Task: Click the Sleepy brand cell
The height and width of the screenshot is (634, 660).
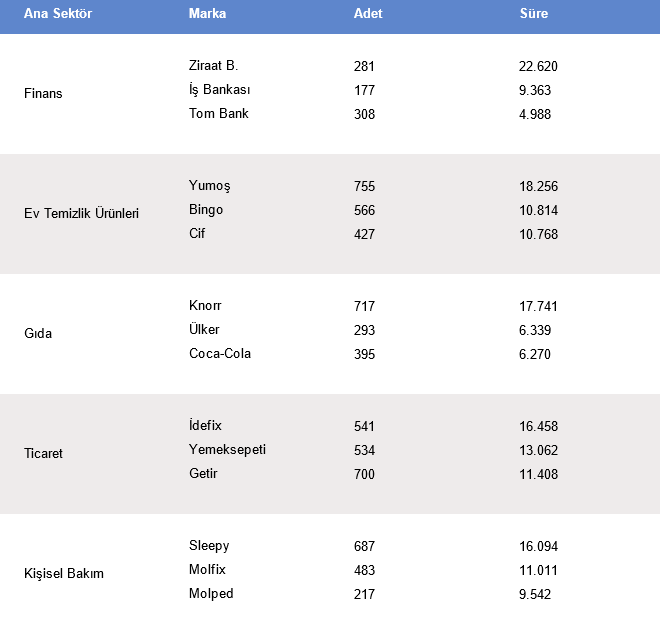Action: coord(209,546)
